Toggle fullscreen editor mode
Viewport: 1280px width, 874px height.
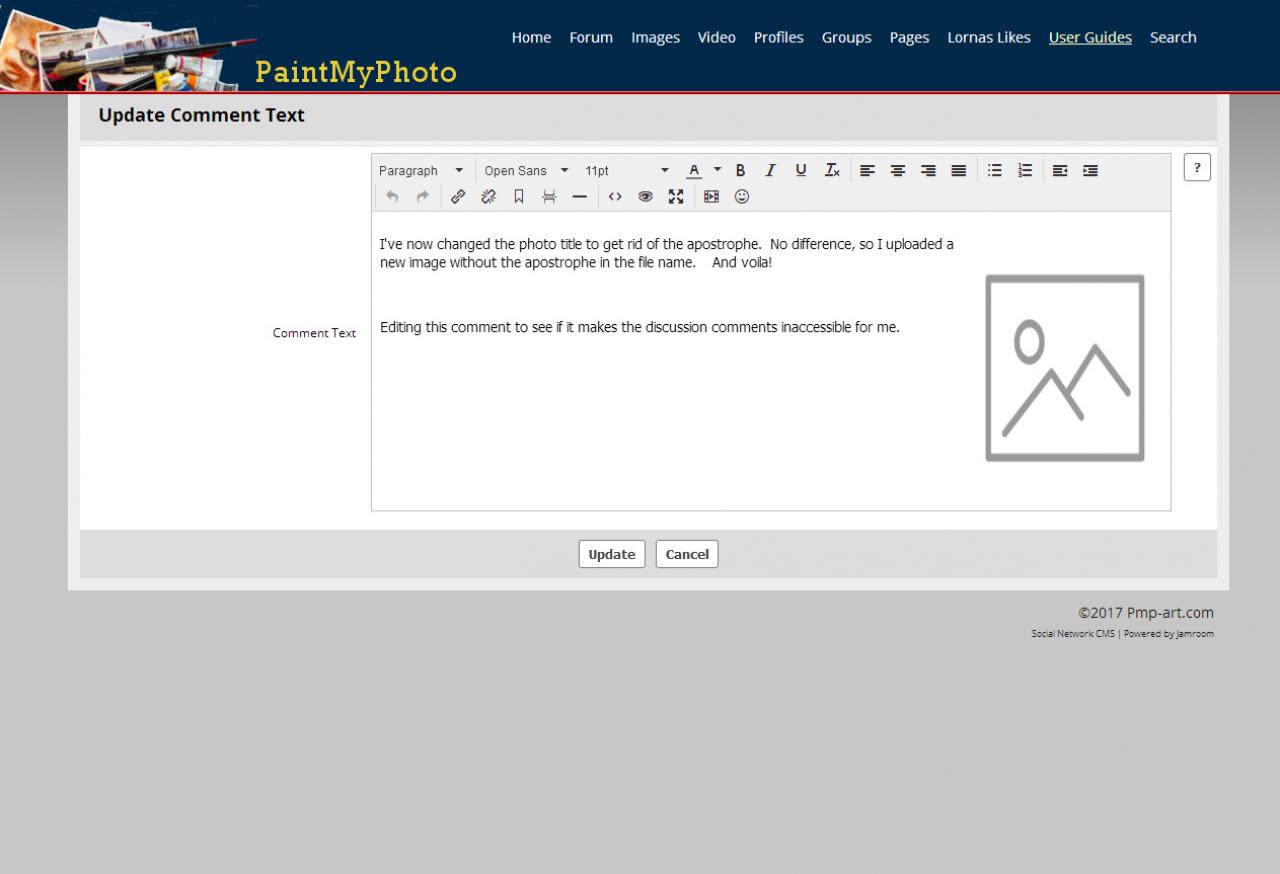(x=676, y=197)
